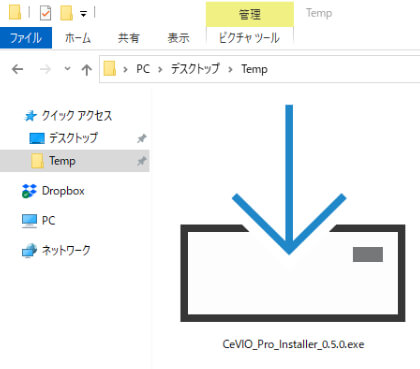
Task: Click the CeVIO_Pro_Installer_0.5.0.exe file icon
Action: (x=293, y=213)
